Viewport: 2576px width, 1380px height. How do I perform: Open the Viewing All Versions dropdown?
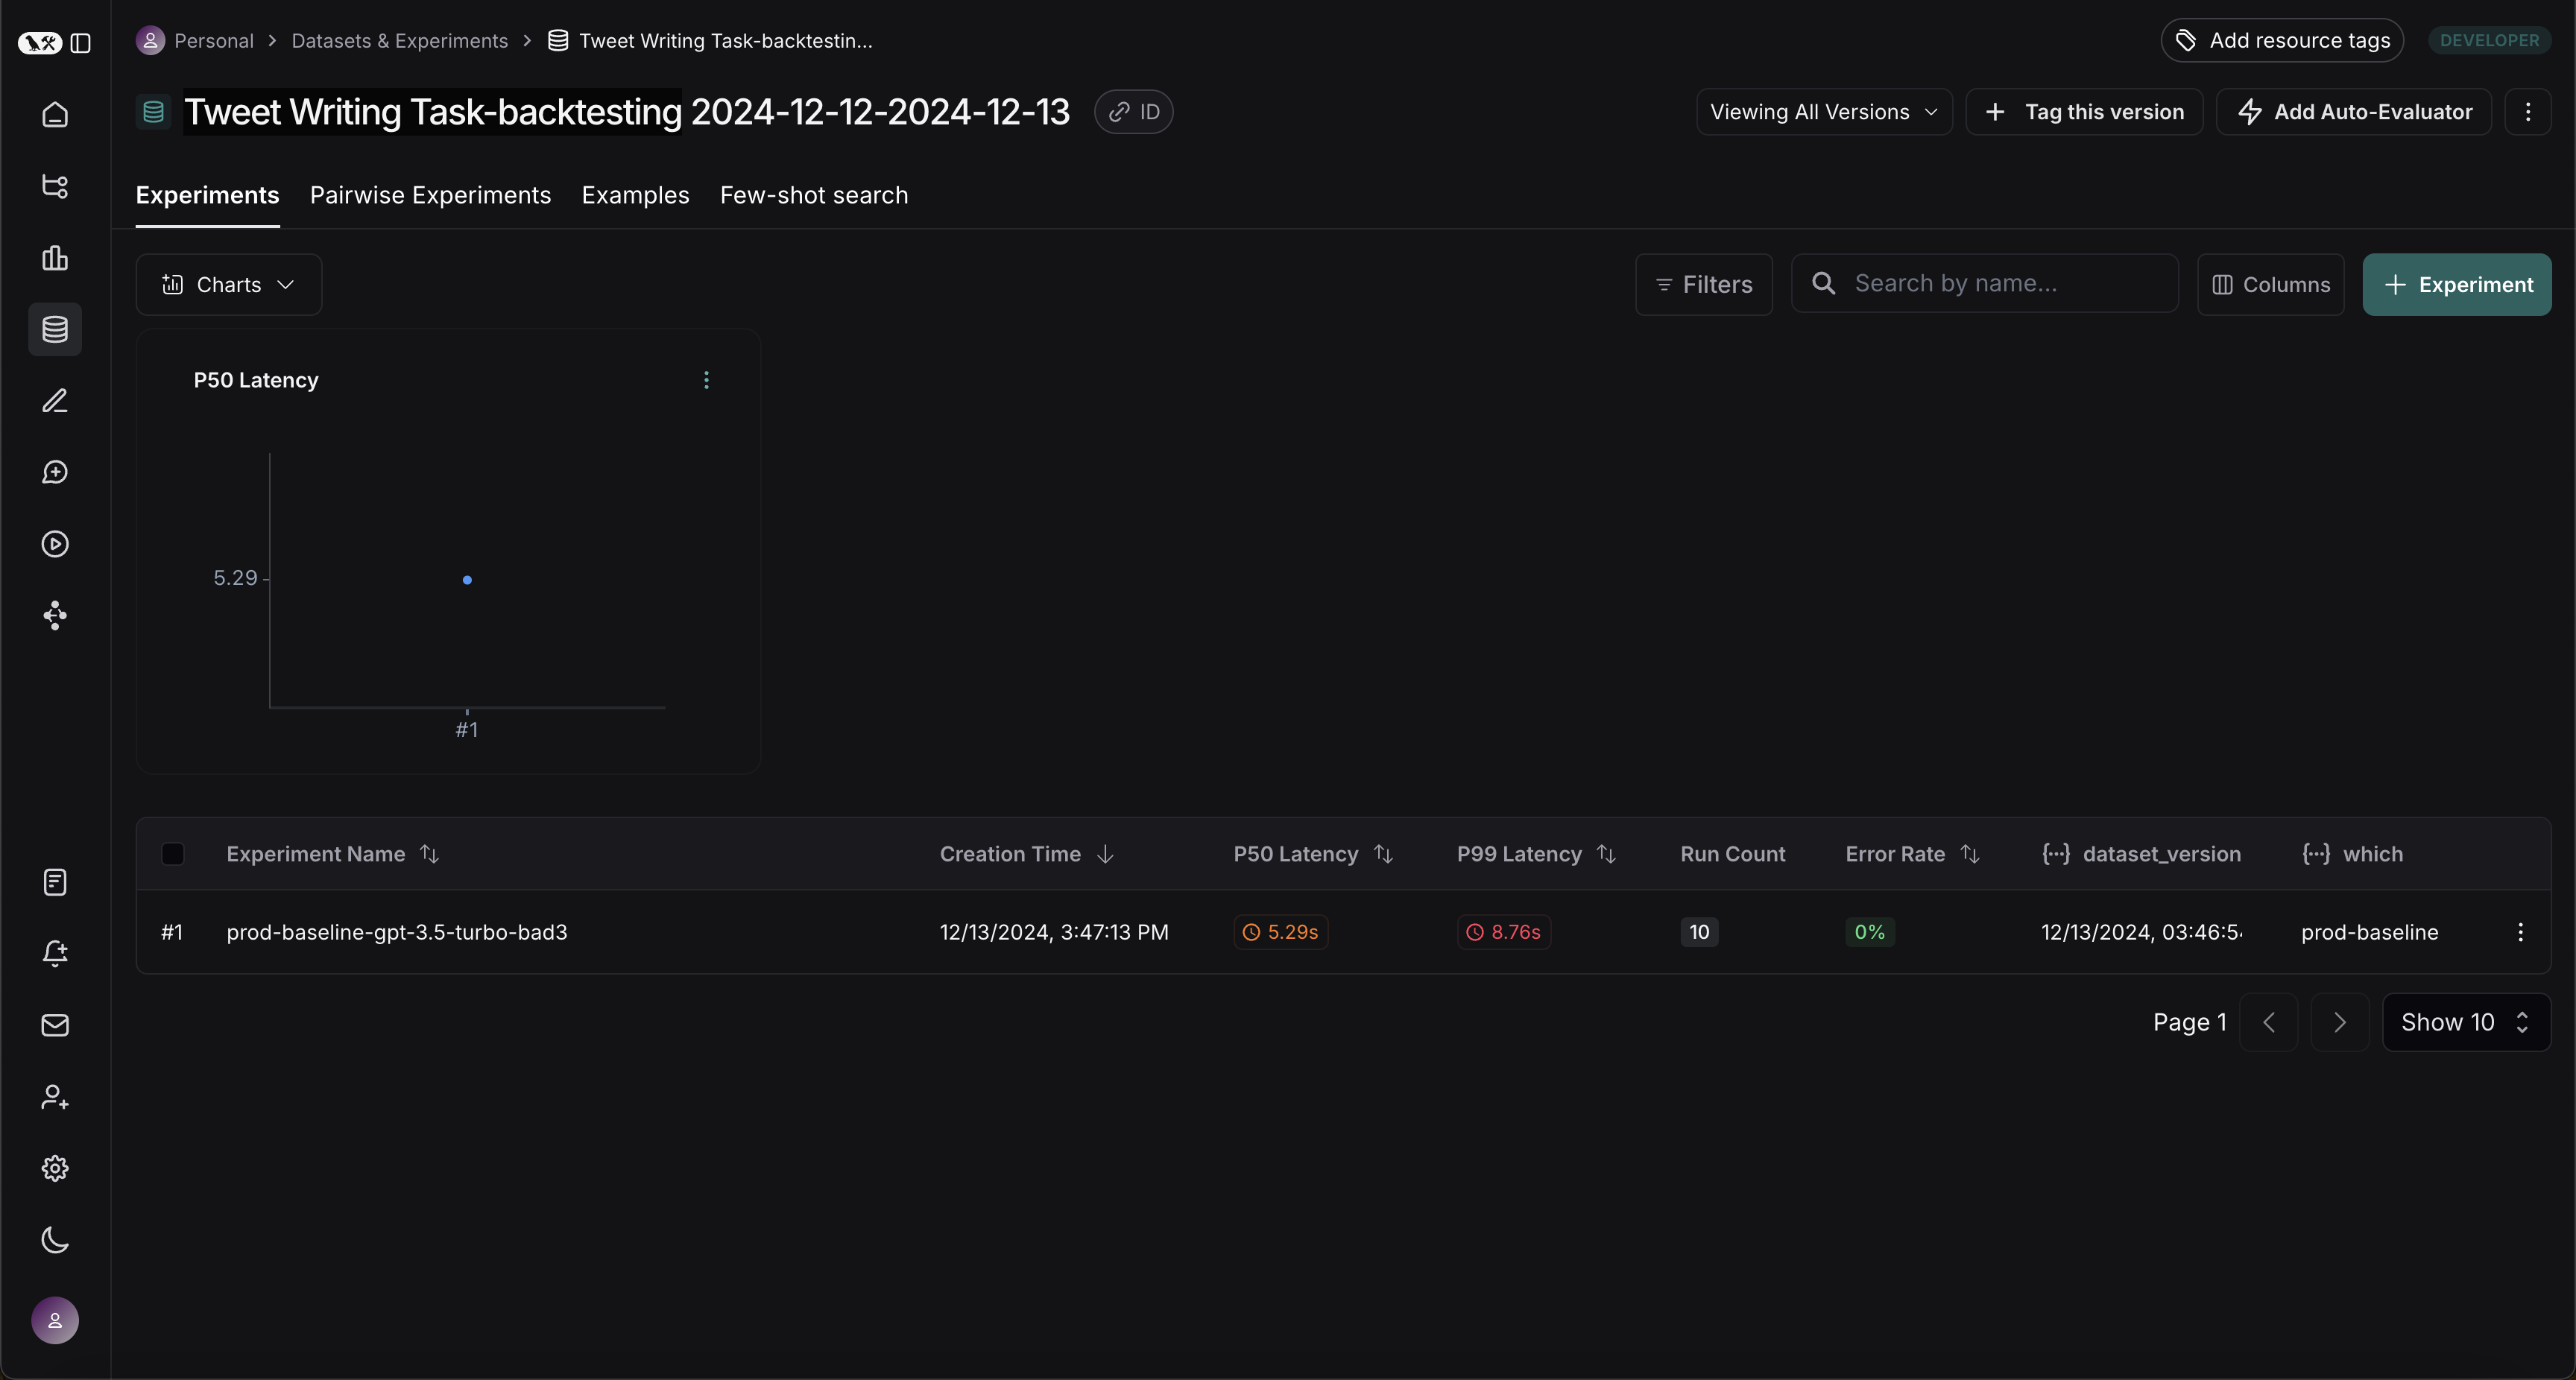click(1824, 112)
